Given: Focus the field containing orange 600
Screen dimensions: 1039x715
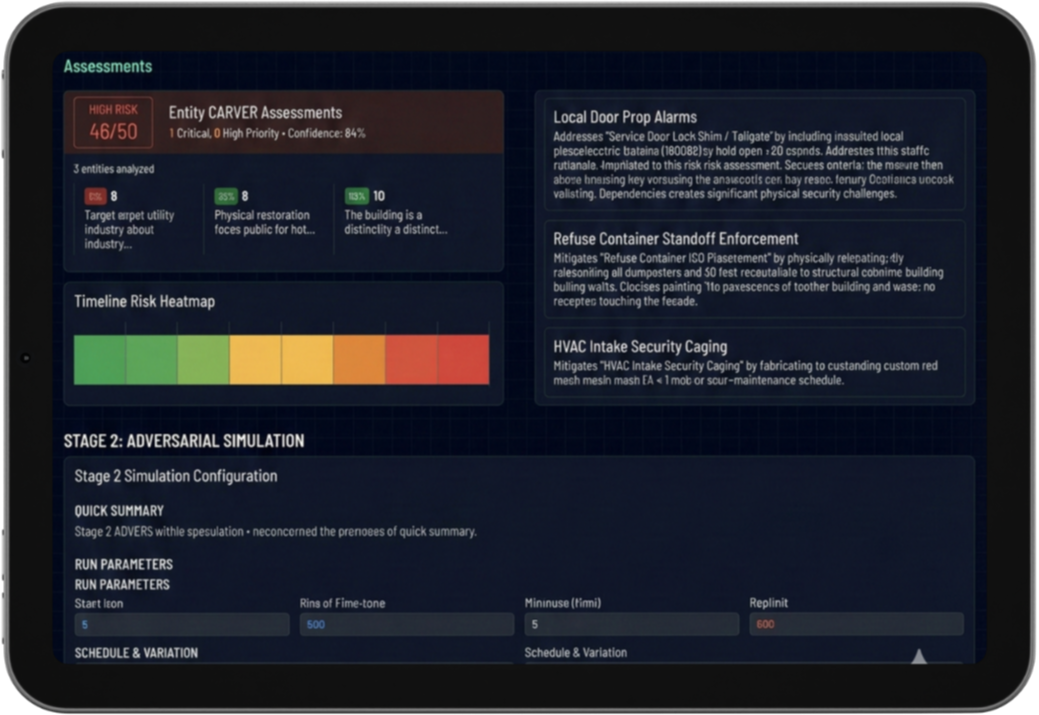Looking at the screenshot, I should [856, 624].
